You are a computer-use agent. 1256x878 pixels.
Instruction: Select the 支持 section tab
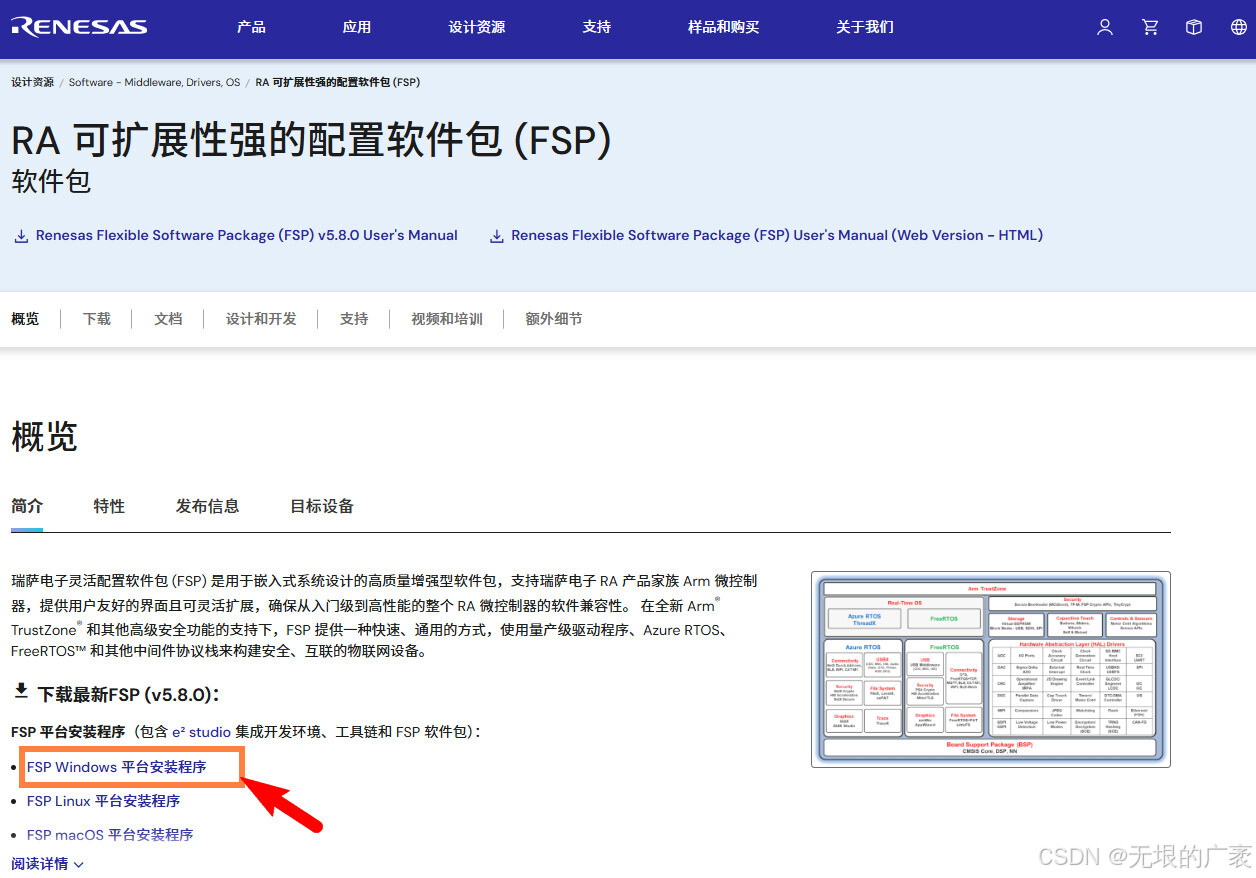[x=354, y=319]
